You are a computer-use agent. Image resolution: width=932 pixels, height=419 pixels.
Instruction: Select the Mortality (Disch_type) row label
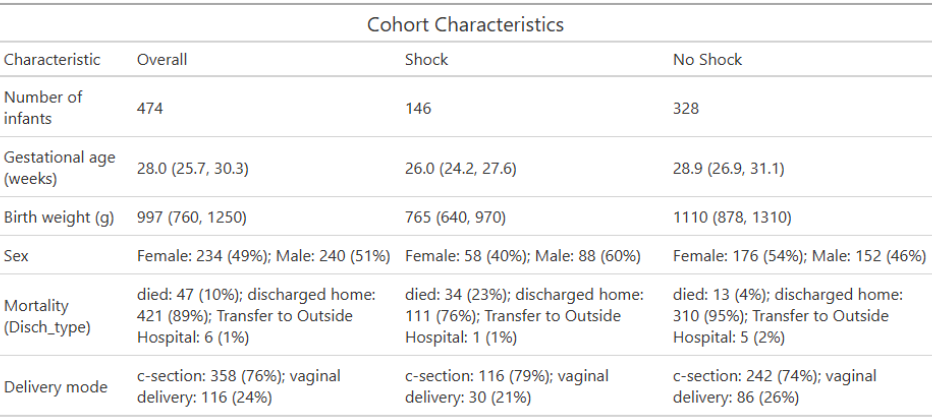coord(48,316)
